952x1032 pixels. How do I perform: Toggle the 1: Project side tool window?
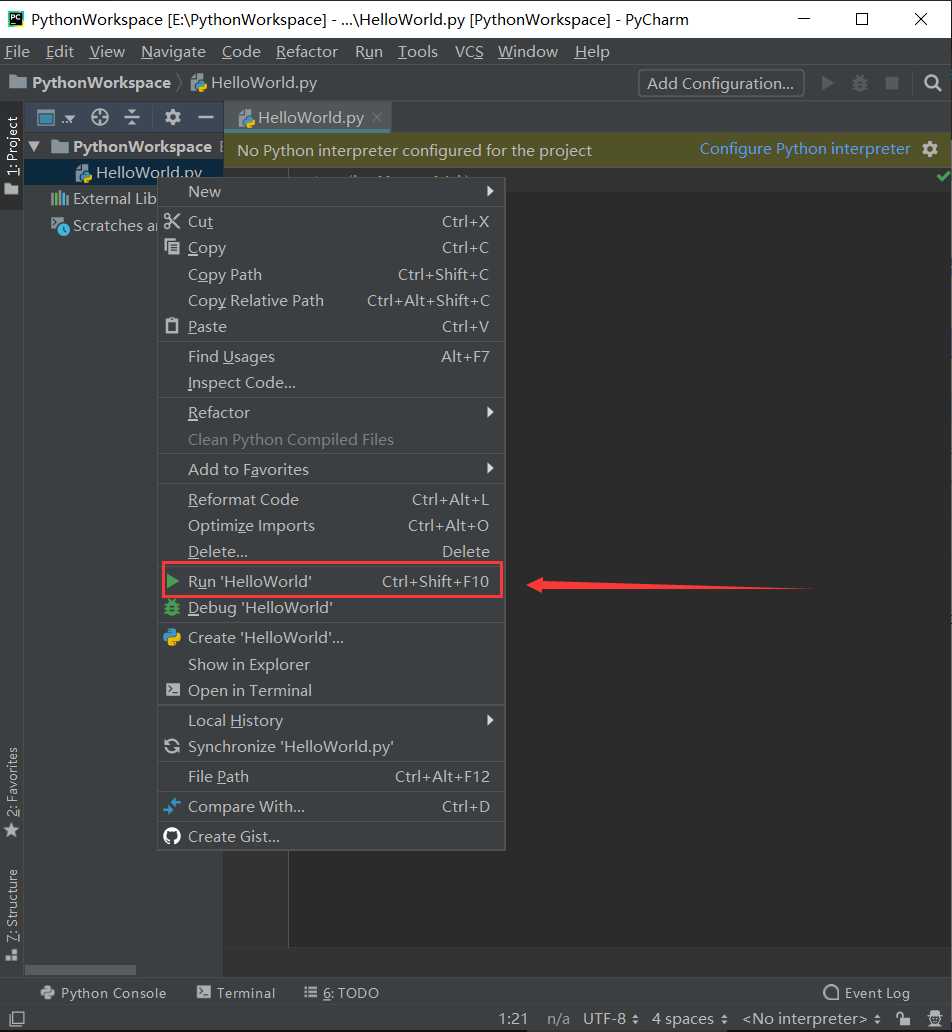(x=12, y=155)
